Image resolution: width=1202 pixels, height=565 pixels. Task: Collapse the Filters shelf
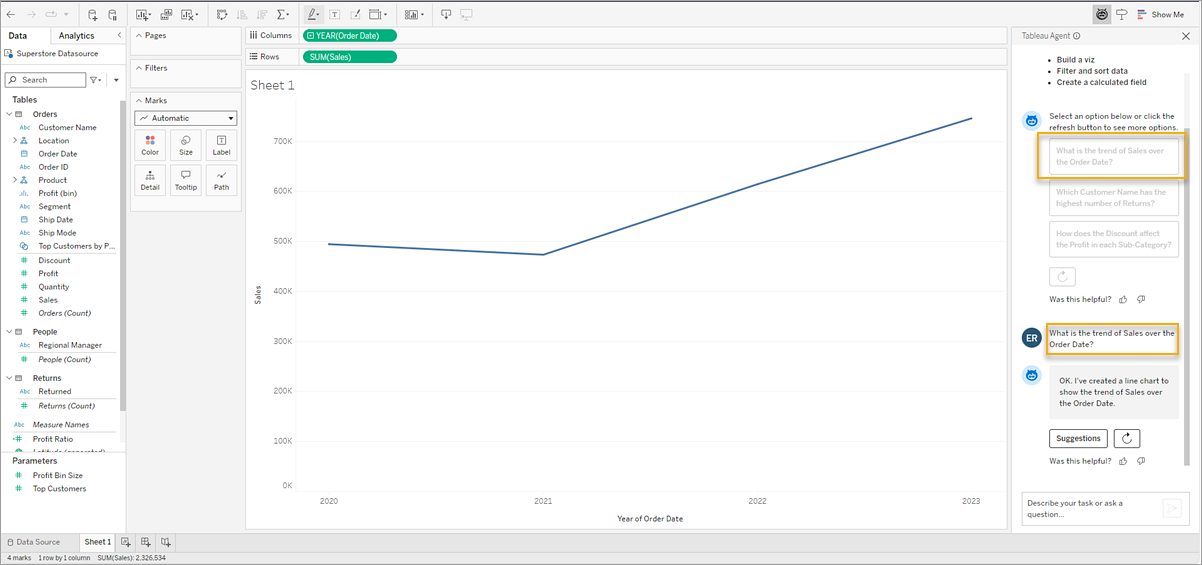pyautogui.click(x=138, y=68)
